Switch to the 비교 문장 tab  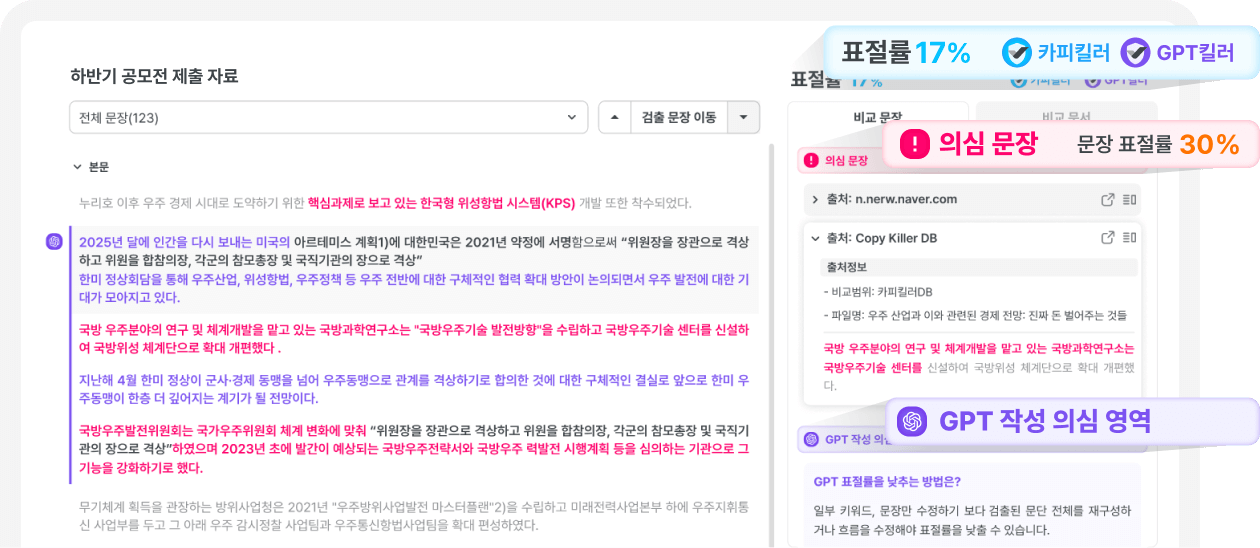click(877, 116)
